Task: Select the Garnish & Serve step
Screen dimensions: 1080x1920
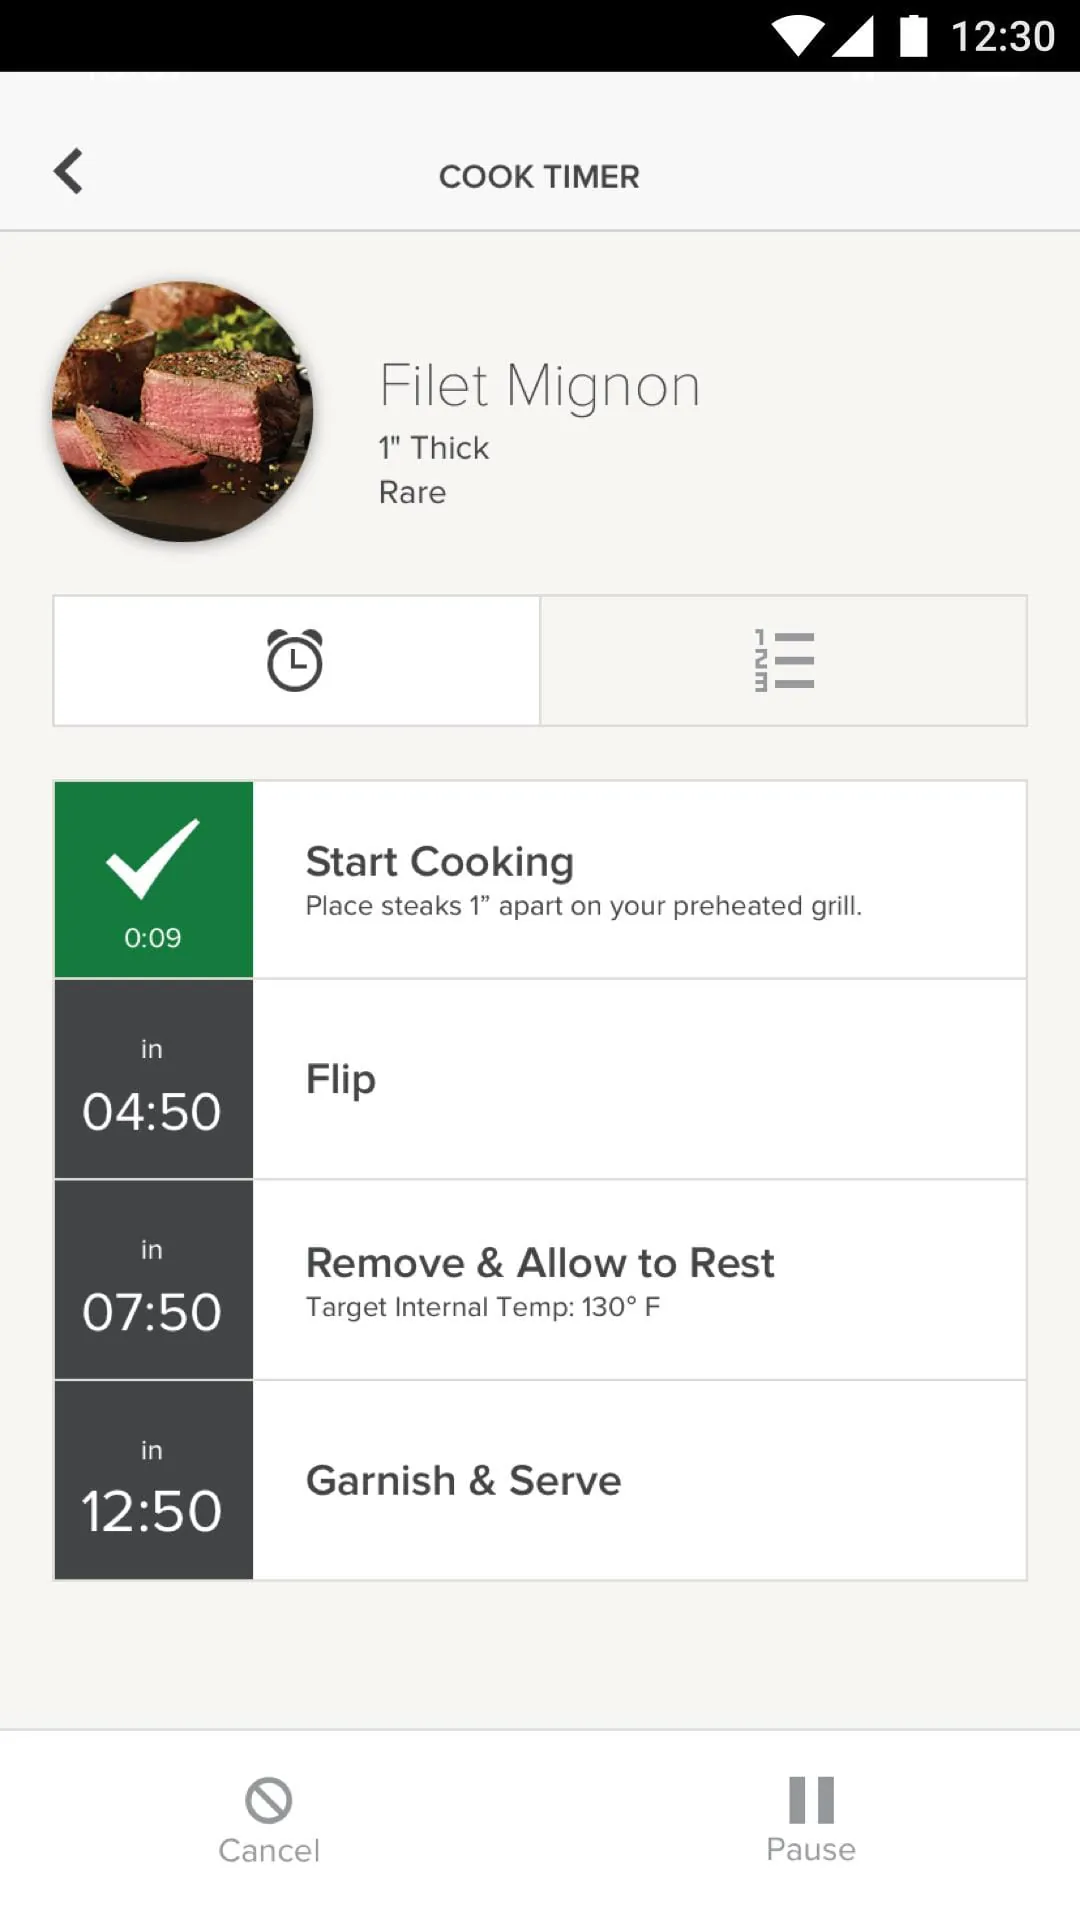Action: (x=638, y=1480)
